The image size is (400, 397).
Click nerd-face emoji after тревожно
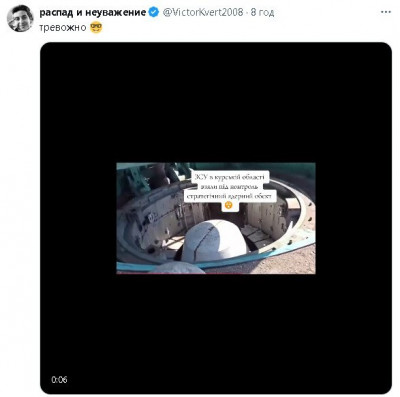[x=96, y=27]
